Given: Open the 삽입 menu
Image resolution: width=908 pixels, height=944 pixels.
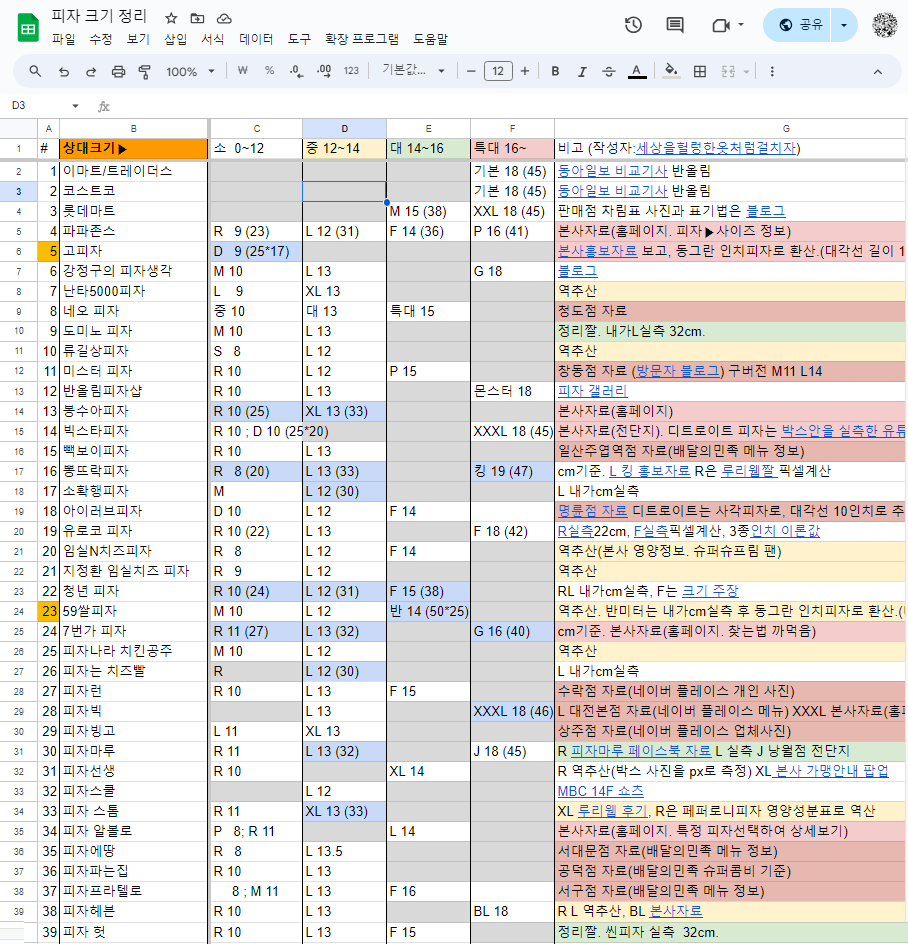Looking at the screenshot, I should (175, 39).
